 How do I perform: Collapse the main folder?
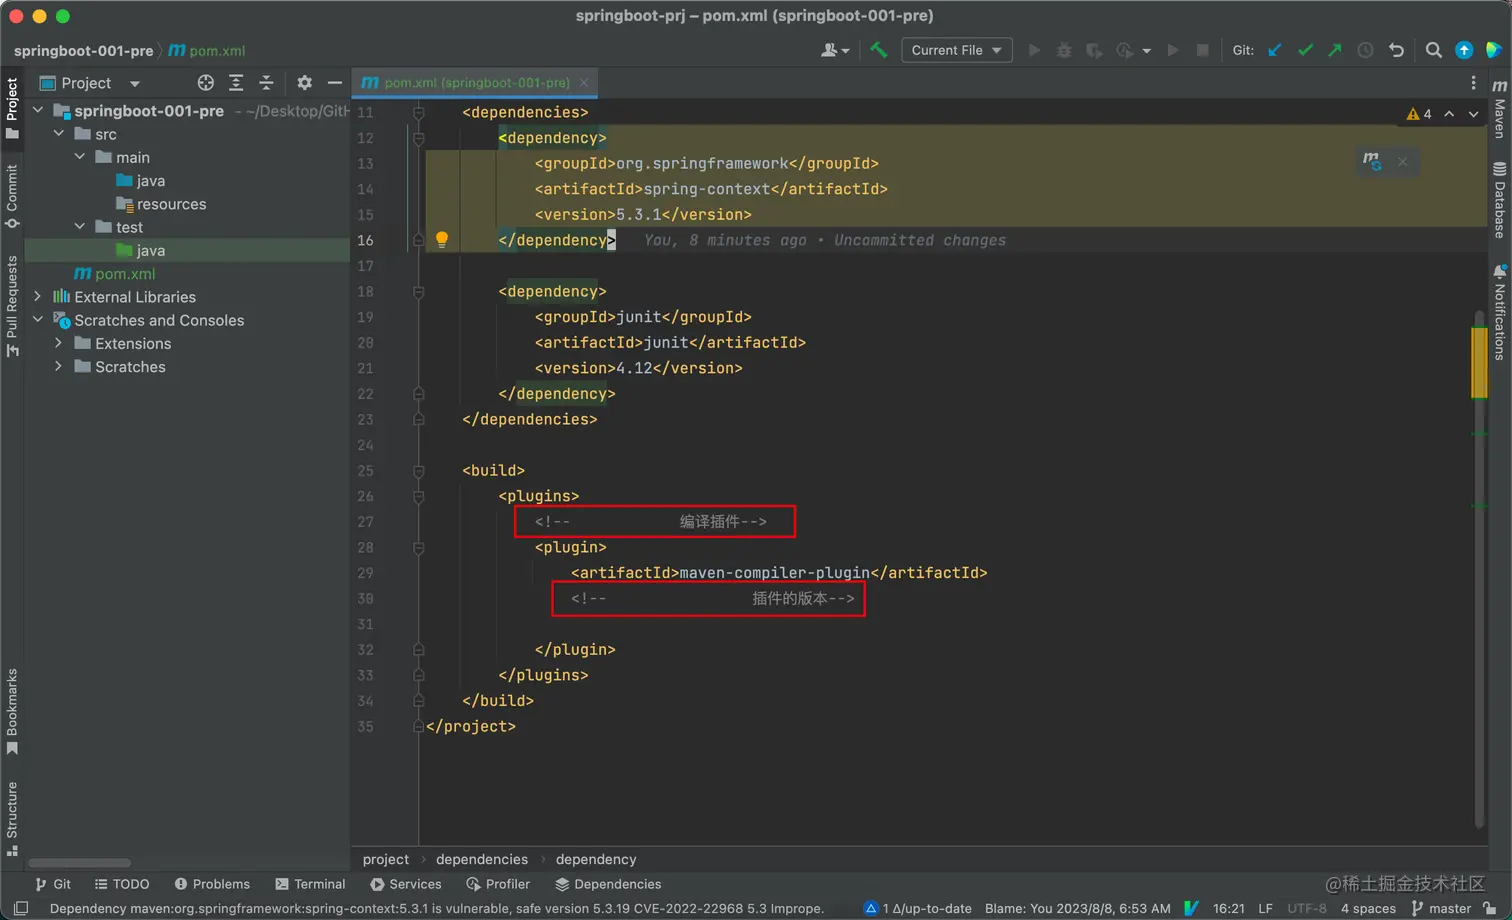(x=80, y=157)
